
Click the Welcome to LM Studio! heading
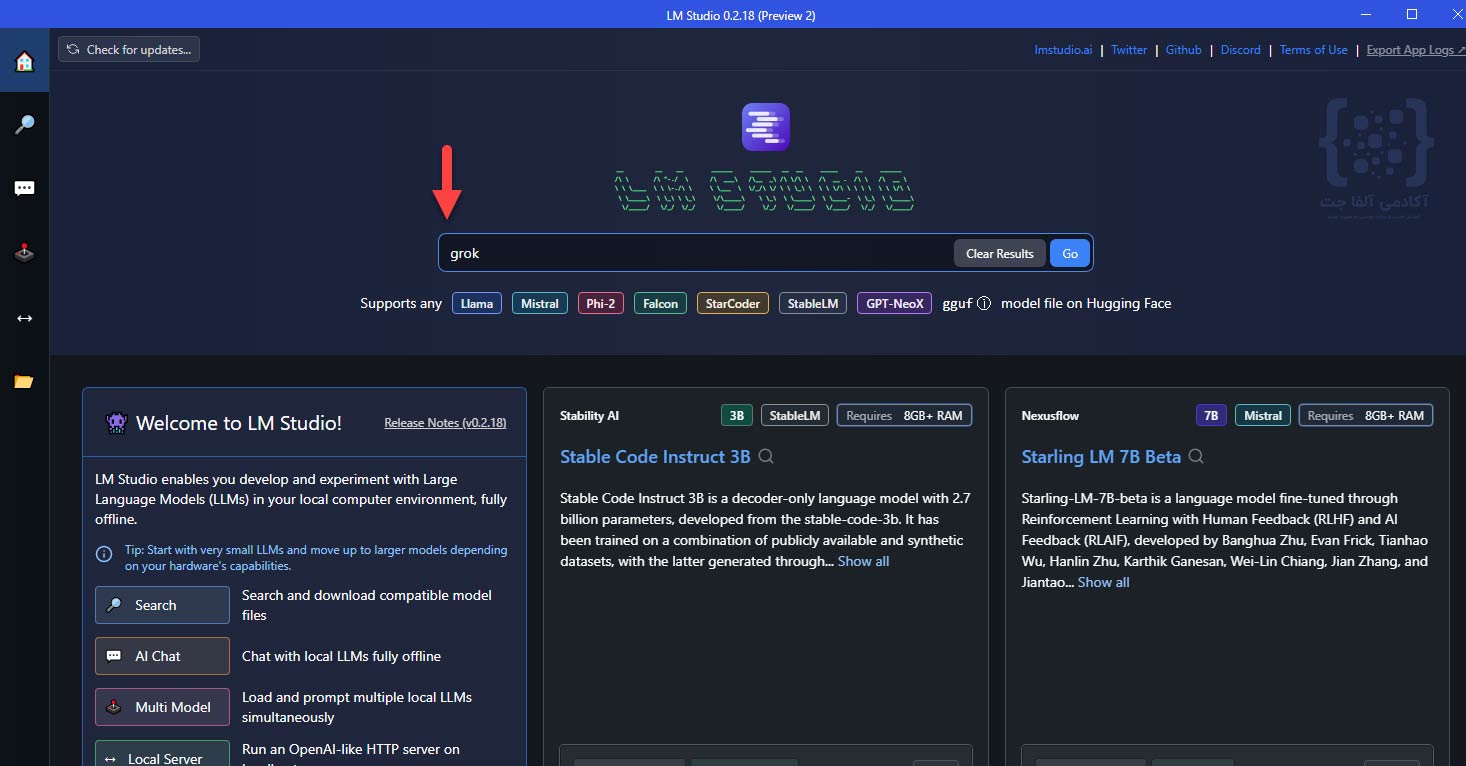pos(239,423)
